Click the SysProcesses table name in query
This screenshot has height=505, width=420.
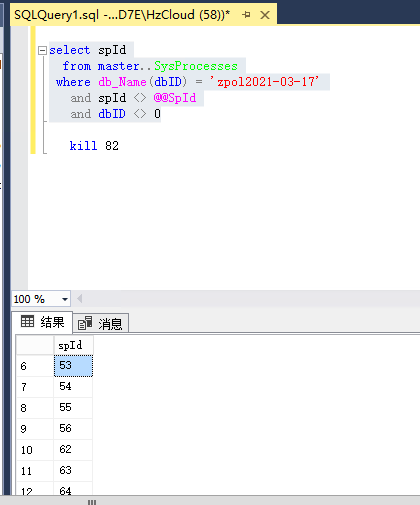pyautogui.click(x=196, y=66)
